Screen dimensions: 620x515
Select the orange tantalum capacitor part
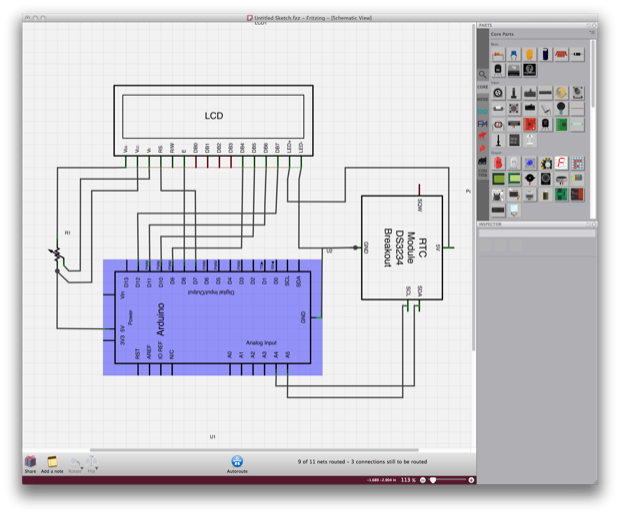(x=529, y=55)
